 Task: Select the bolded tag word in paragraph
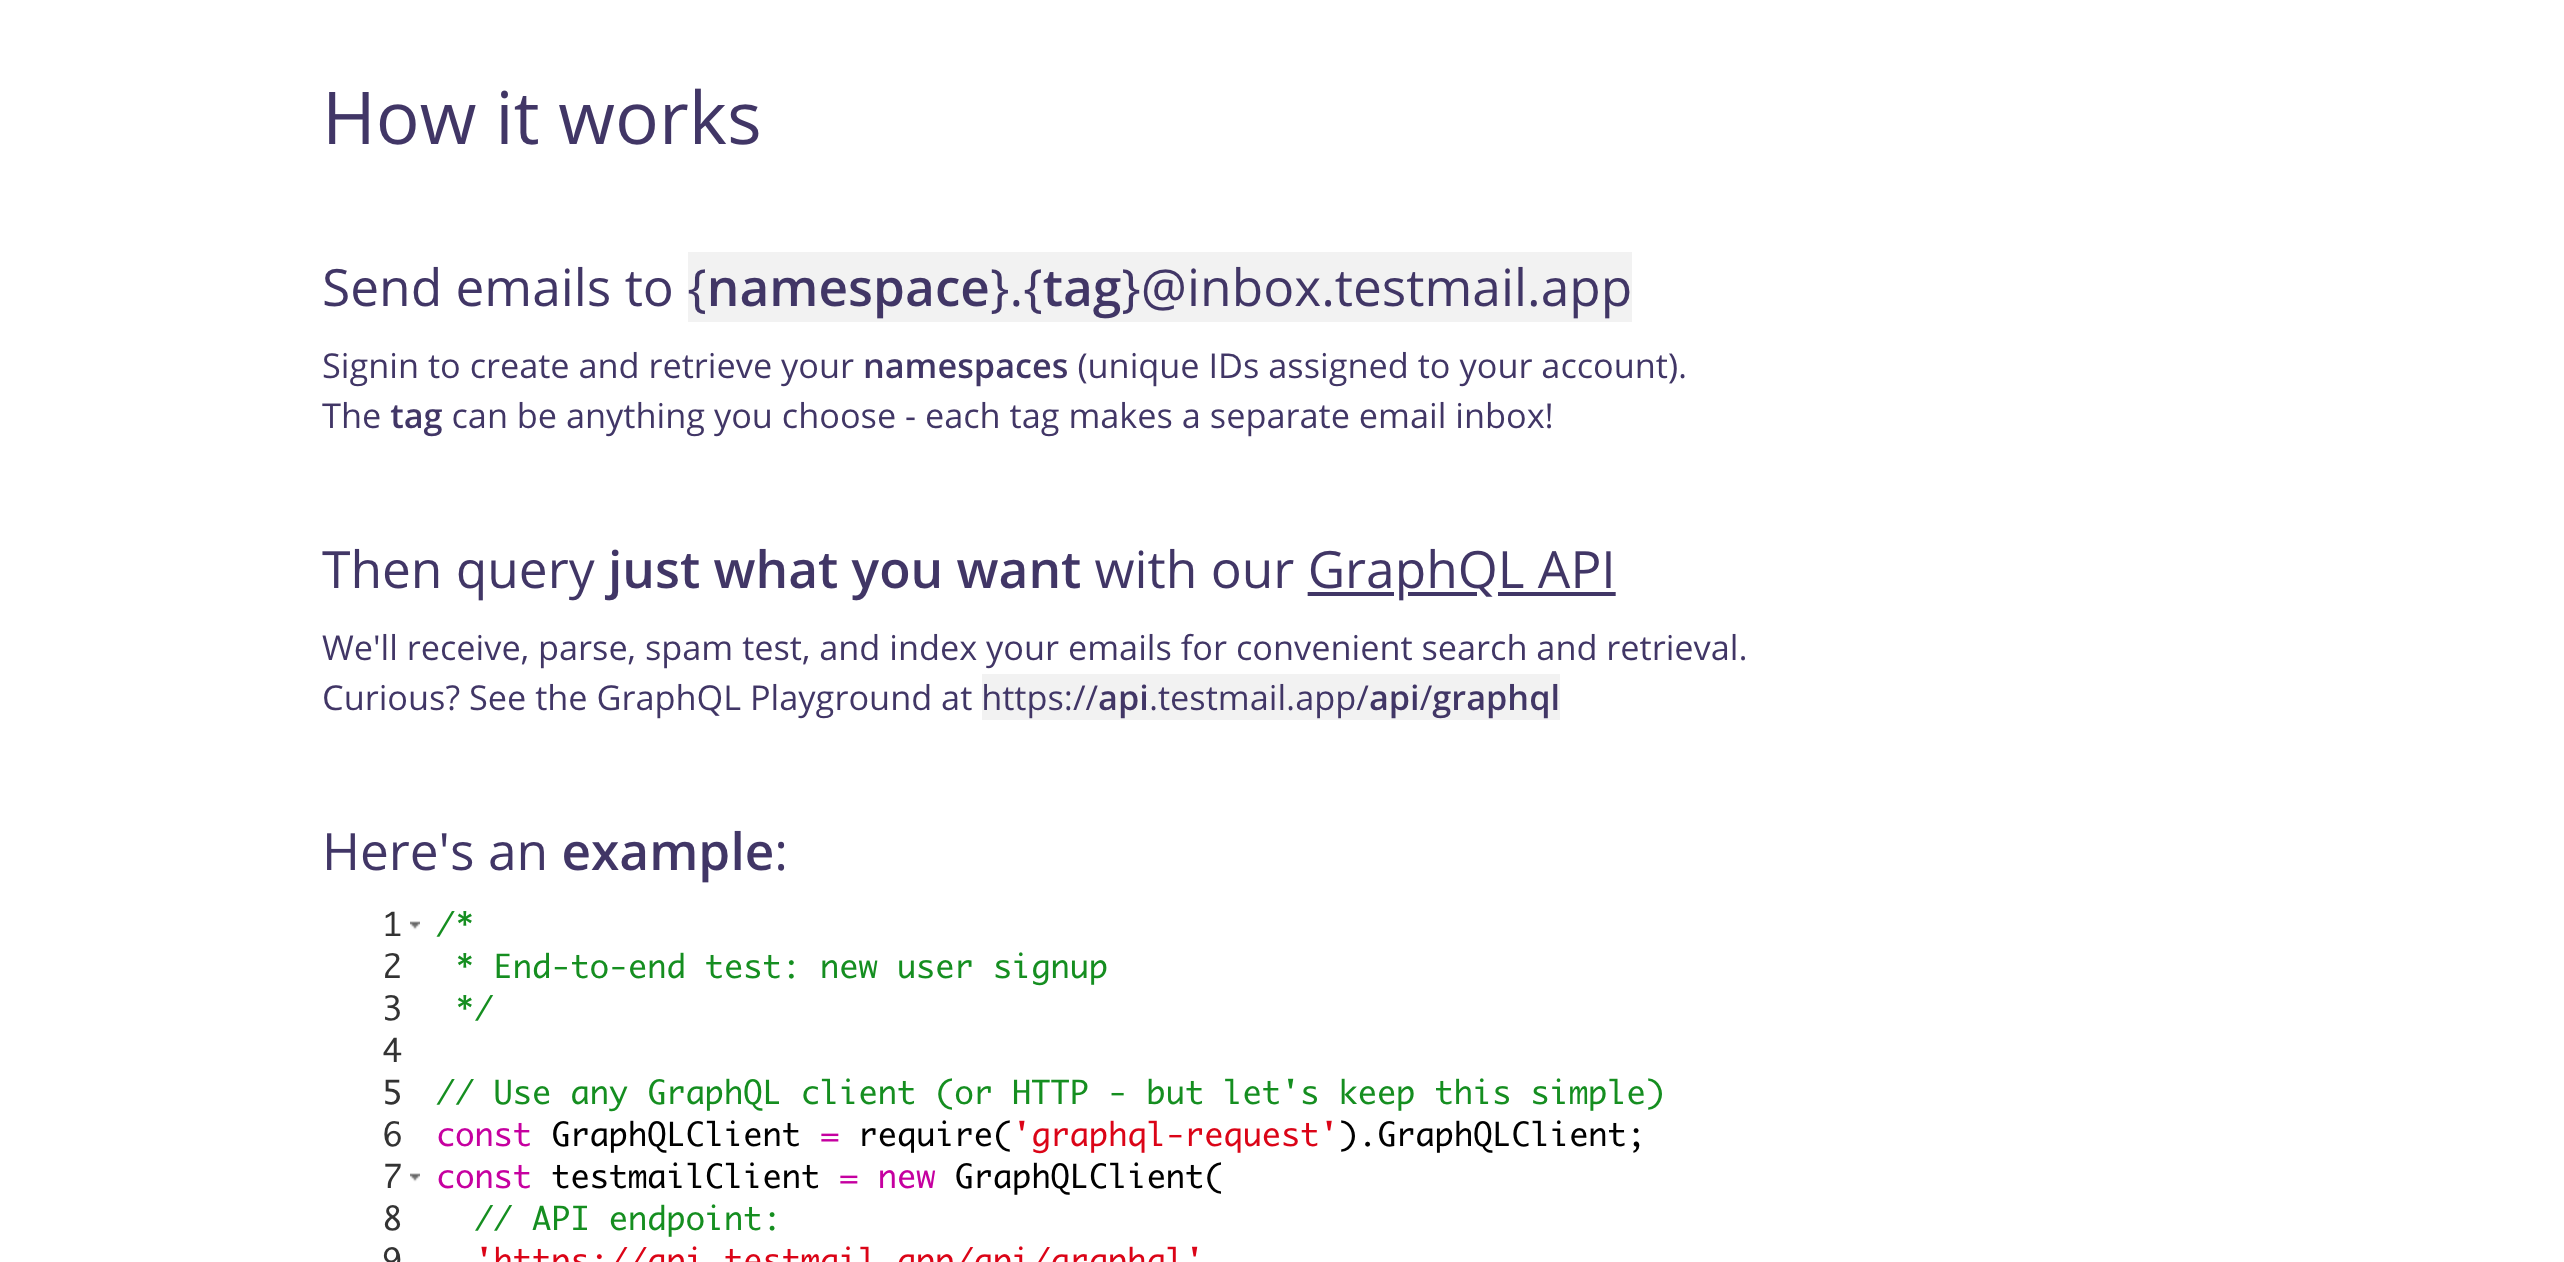coord(415,415)
